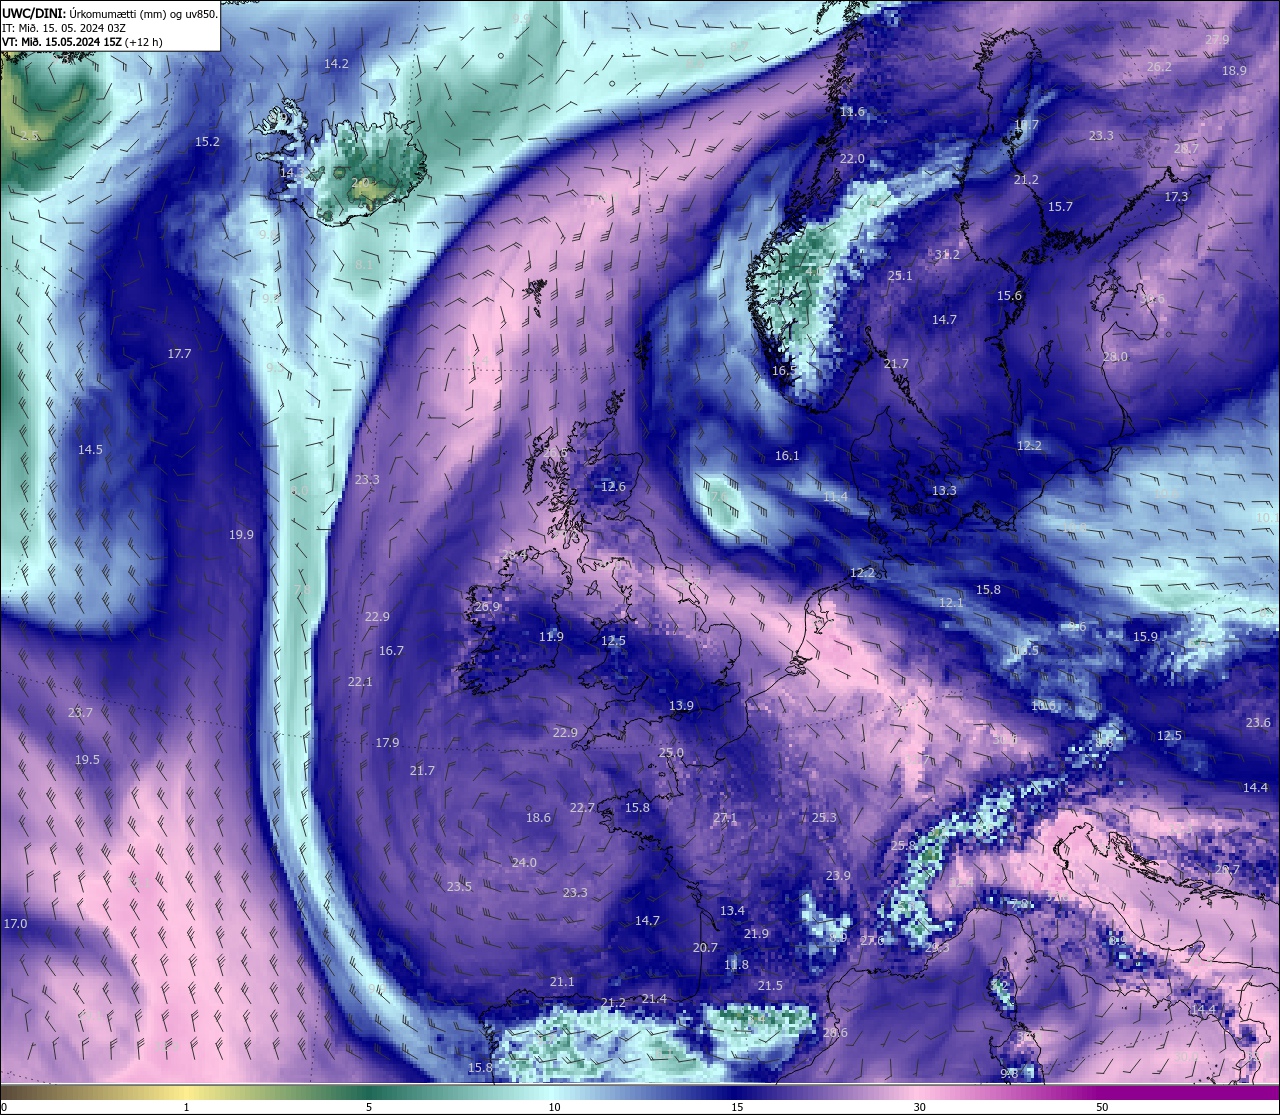Click the 'UWC/DINI: Úrkomumætti (mm) og uv850.' title

click(110, 13)
